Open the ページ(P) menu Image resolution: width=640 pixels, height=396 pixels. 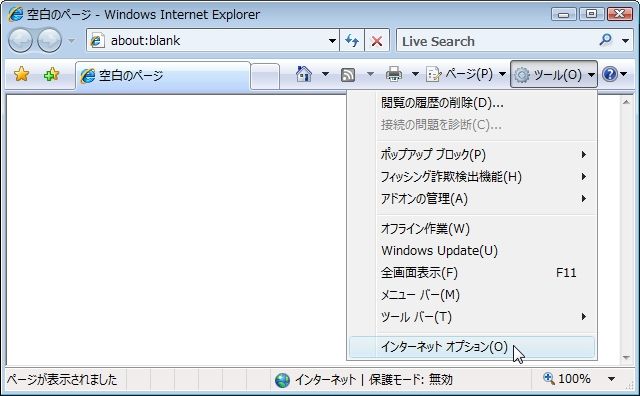coord(466,74)
